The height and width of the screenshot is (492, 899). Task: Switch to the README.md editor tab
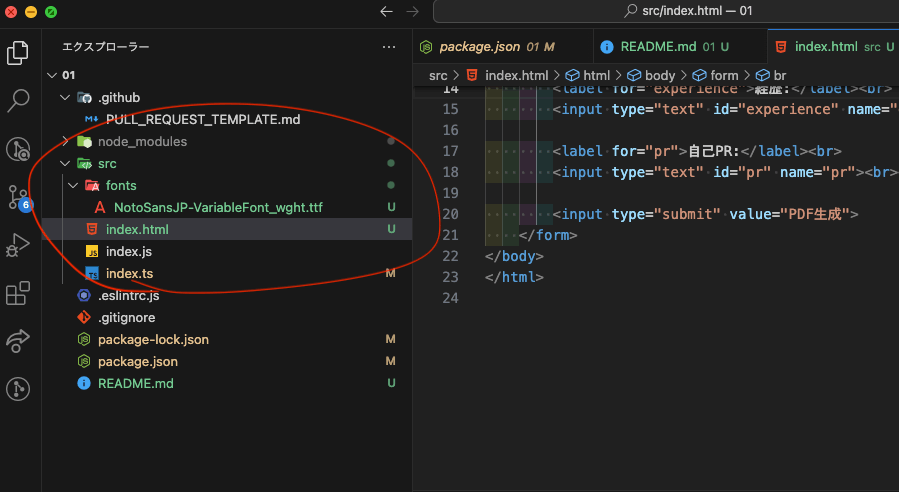[x=680, y=46]
